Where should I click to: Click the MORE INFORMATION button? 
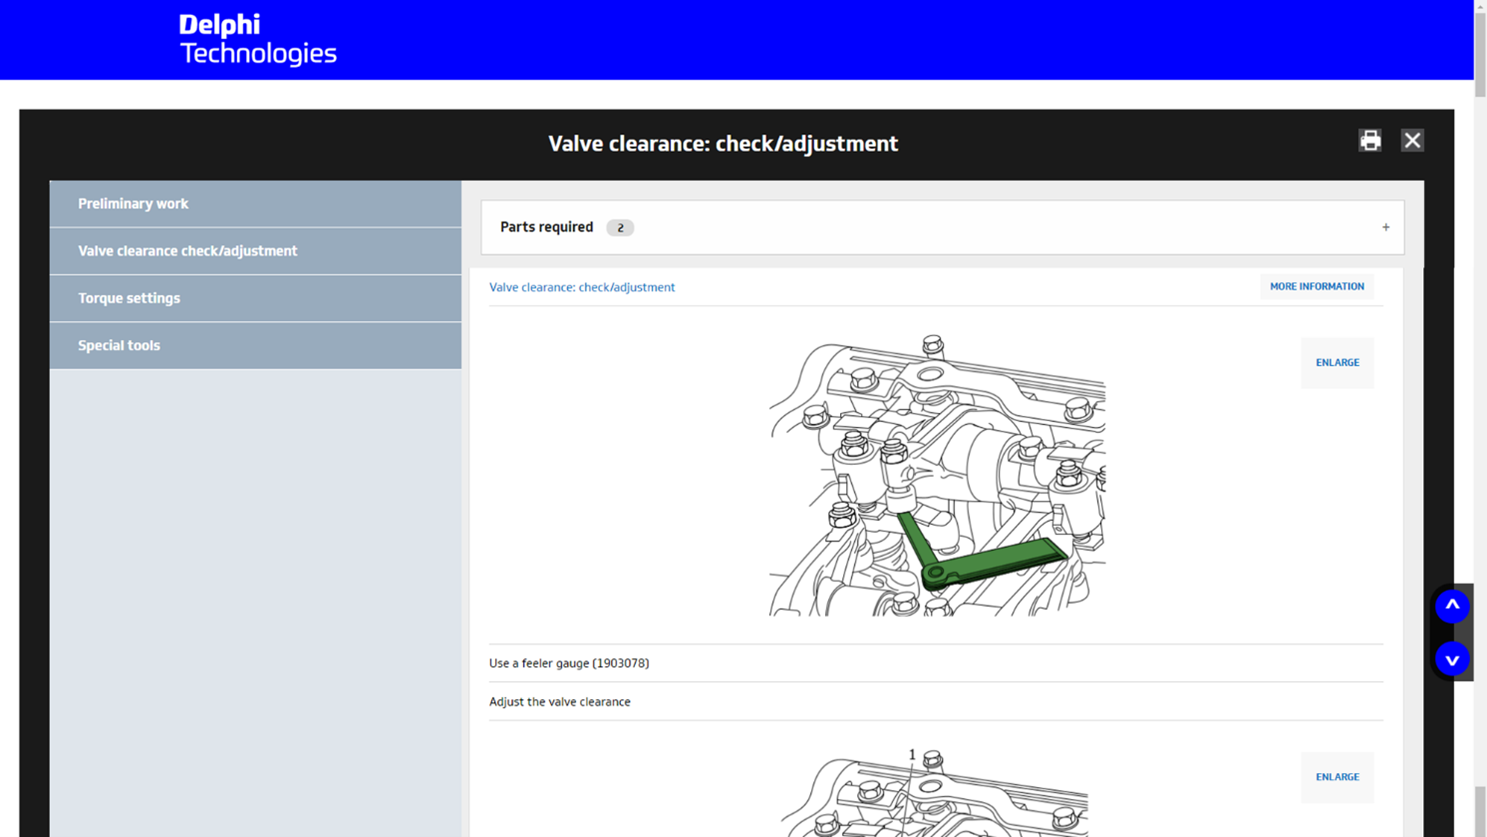[1316, 287]
